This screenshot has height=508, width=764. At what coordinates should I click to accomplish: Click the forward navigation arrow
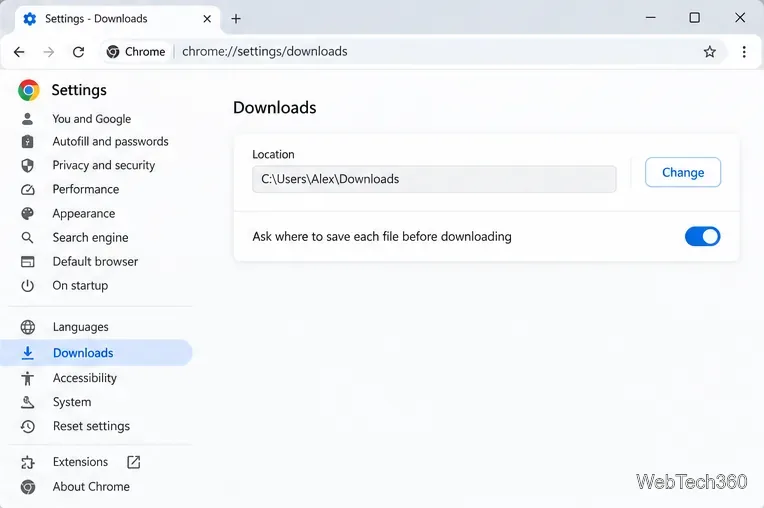49,52
